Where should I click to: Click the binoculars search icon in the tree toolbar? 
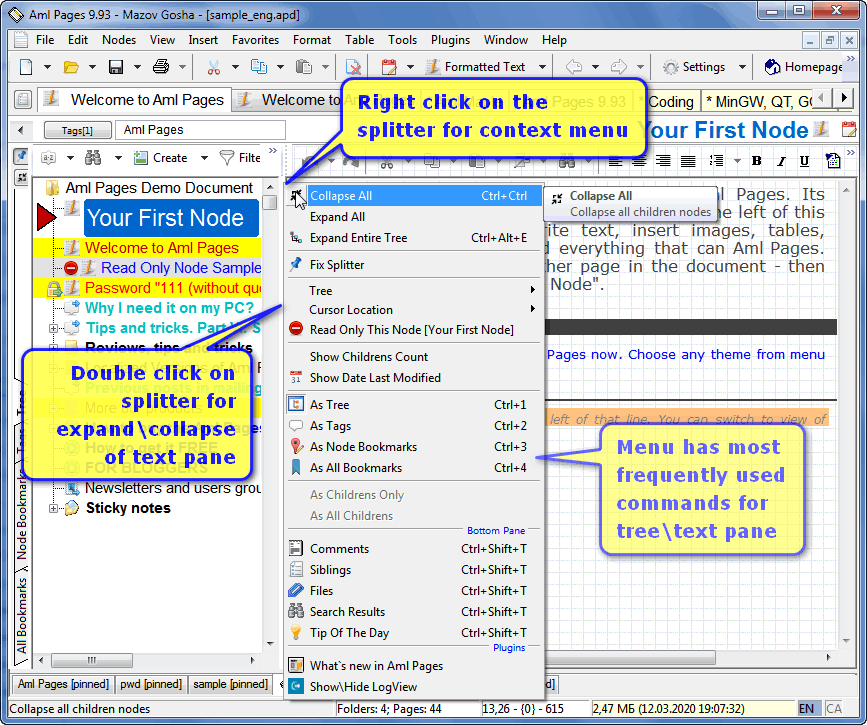(93, 158)
